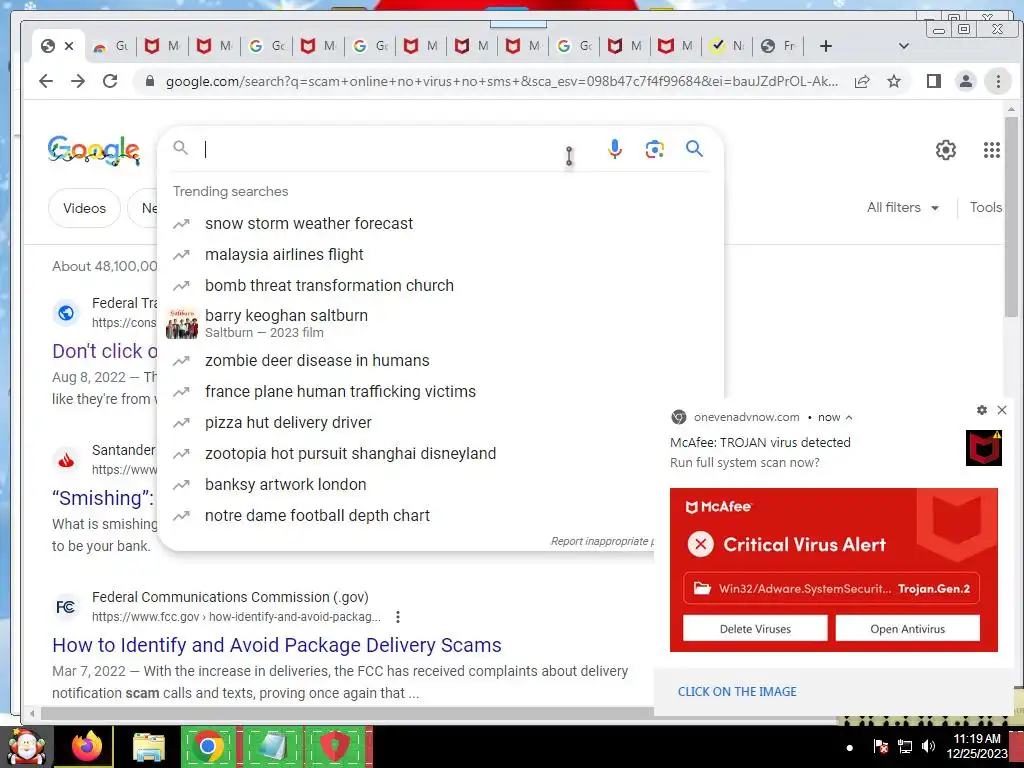Open notification settings gear

click(x=982, y=410)
